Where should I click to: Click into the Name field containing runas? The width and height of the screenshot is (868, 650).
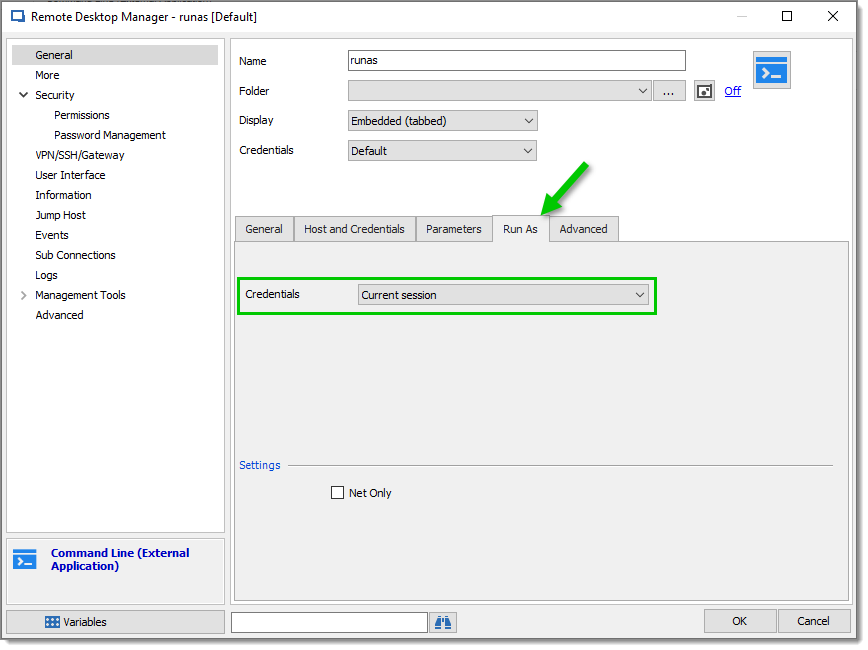pyautogui.click(x=517, y=60)
